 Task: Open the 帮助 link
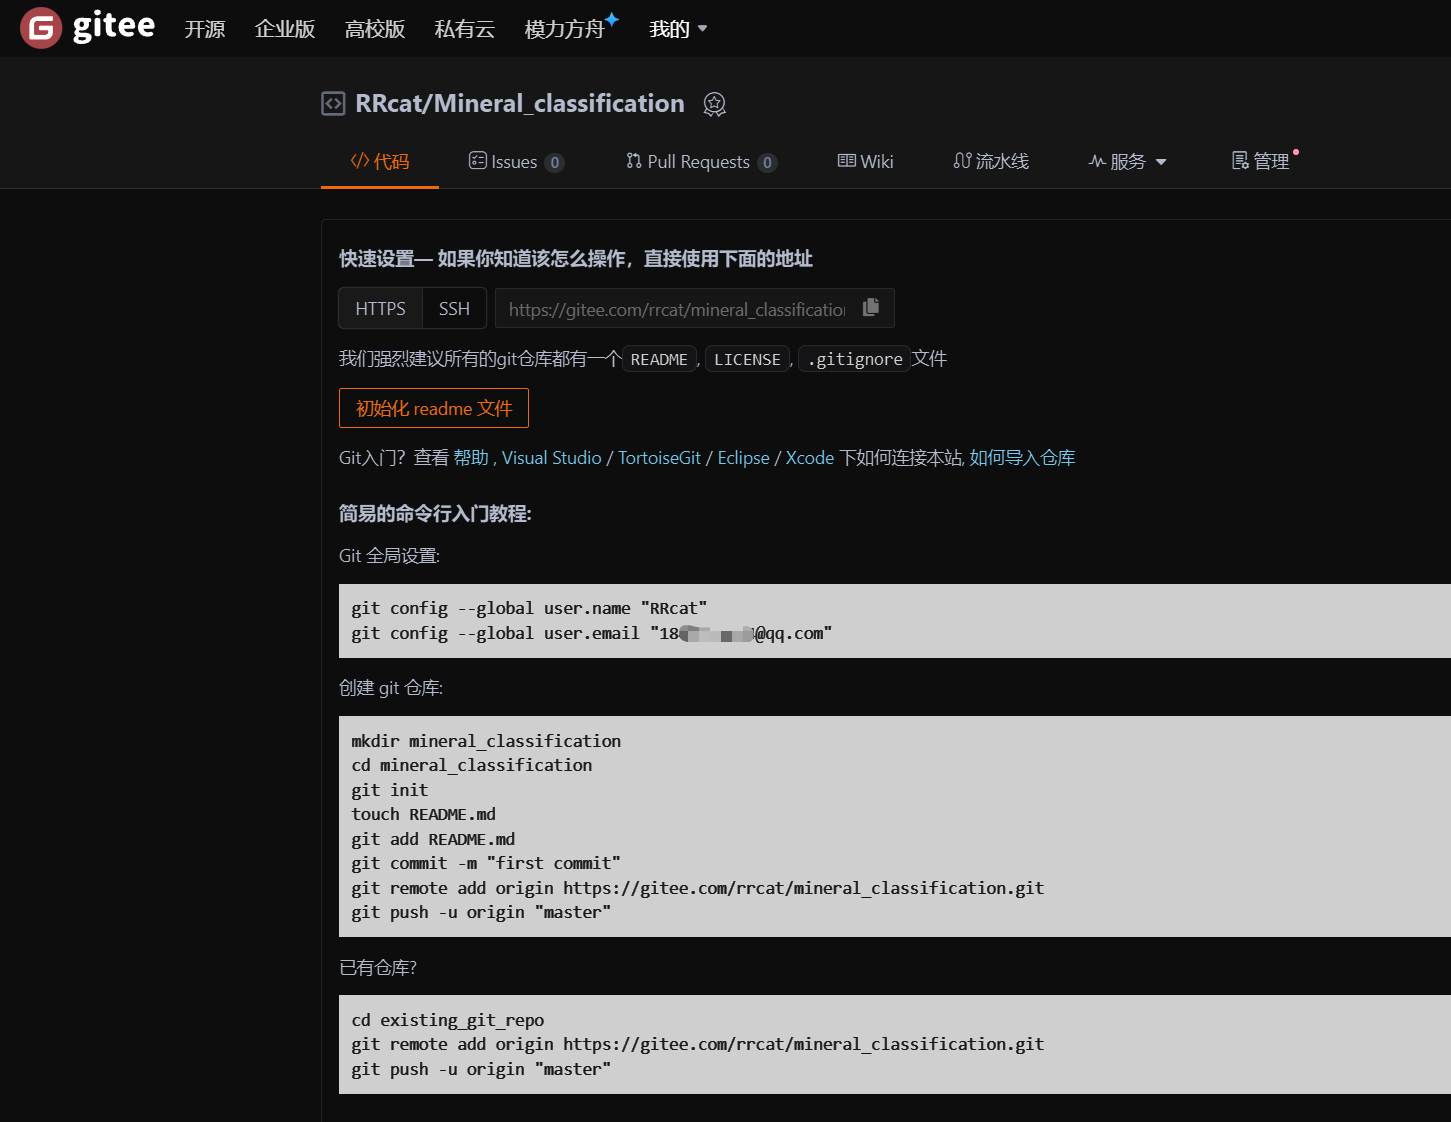tap(471, 458)
